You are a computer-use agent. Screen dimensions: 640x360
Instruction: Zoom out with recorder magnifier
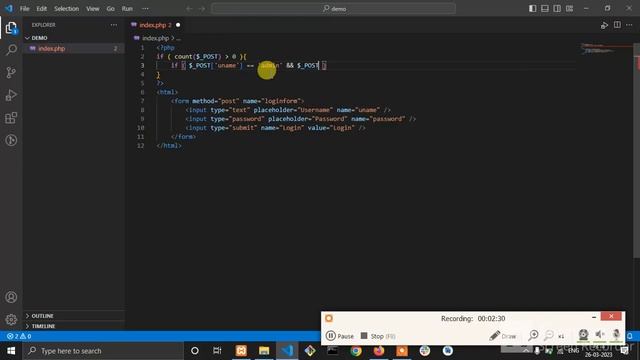tap(549, 336)
